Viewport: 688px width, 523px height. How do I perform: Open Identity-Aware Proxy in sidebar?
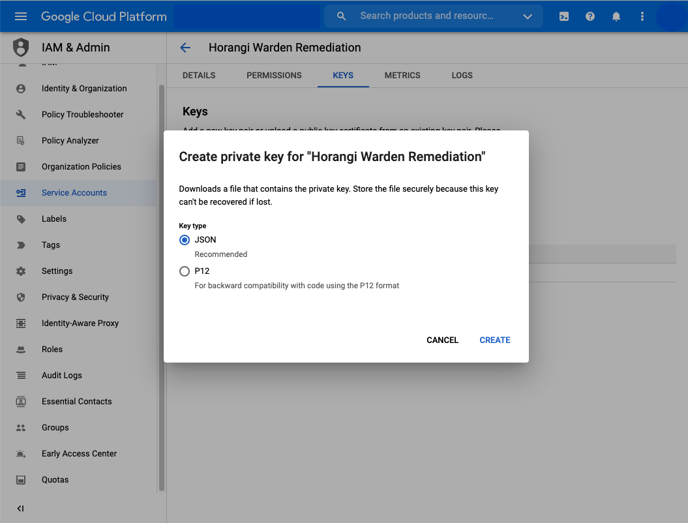[x=80, y=323]
